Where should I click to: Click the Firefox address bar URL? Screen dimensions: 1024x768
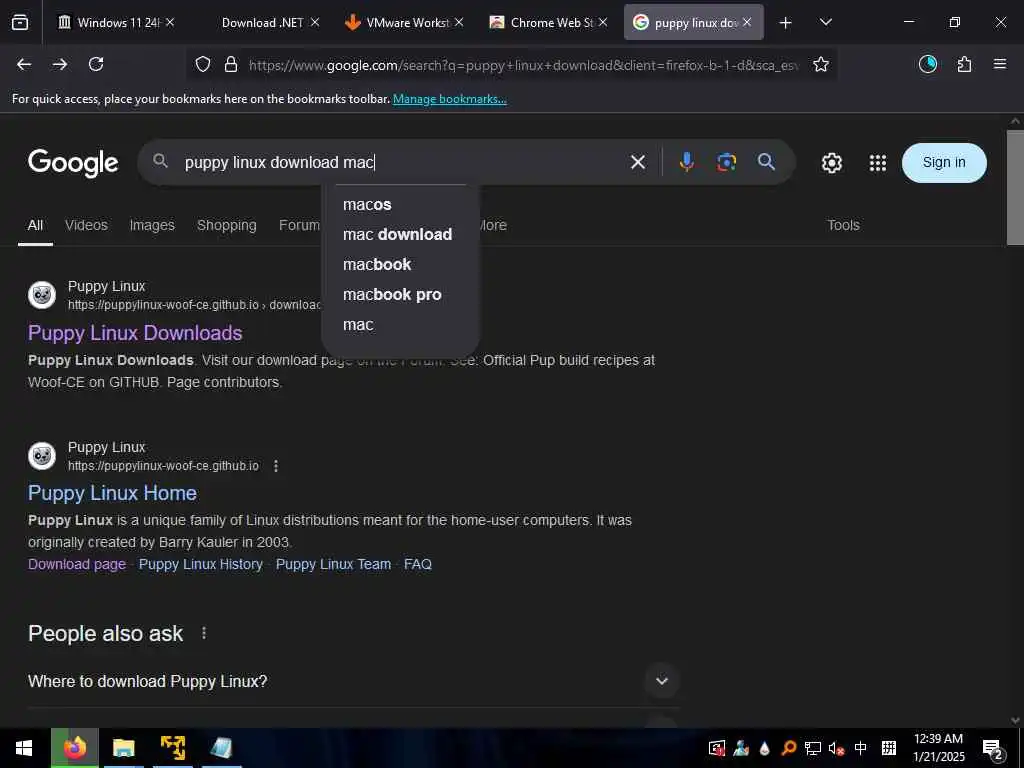(522, 65)
